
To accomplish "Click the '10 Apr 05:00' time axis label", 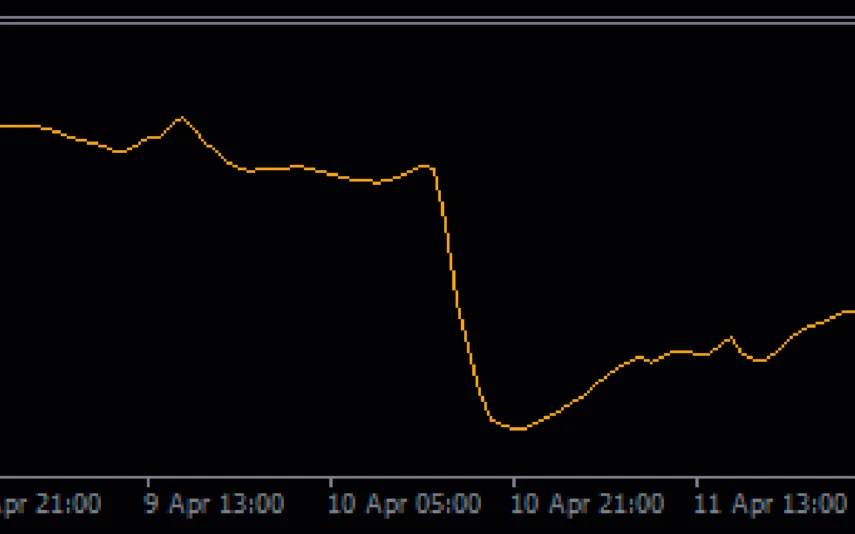I will click(404, 503).
